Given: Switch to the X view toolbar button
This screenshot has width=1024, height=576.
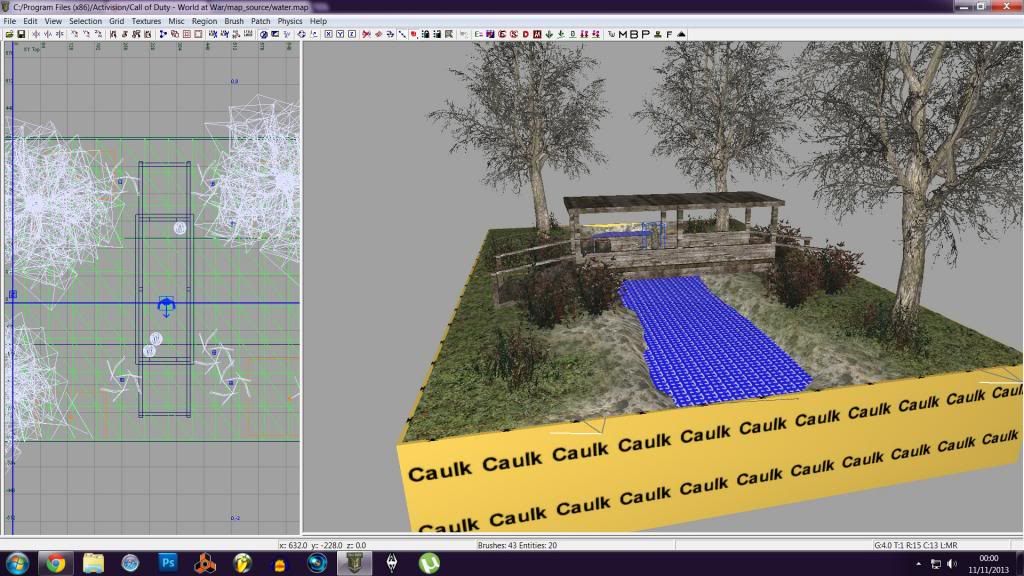Looking at the screenshot, I should (328, 34).
